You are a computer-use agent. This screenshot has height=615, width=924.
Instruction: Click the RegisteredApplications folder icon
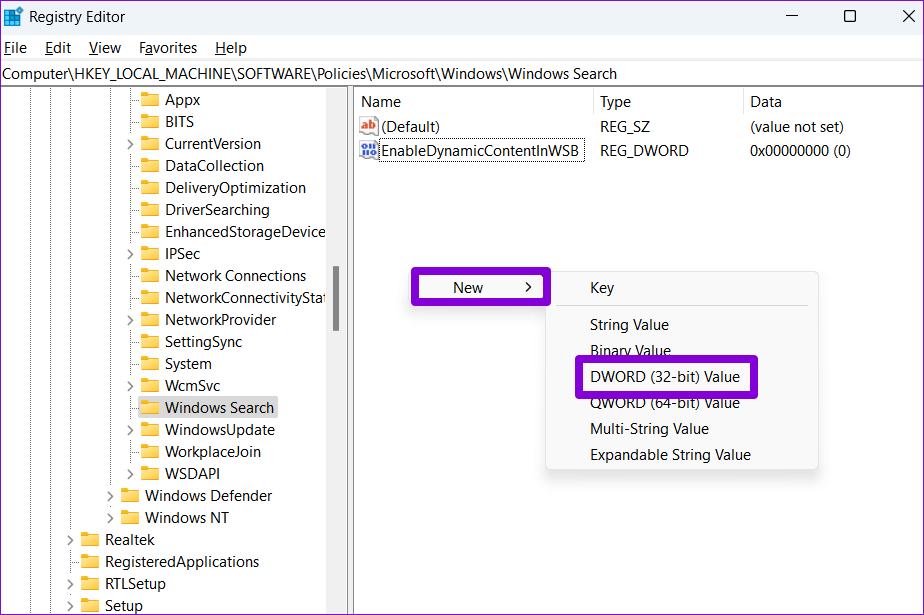click(x=90, y=561)
